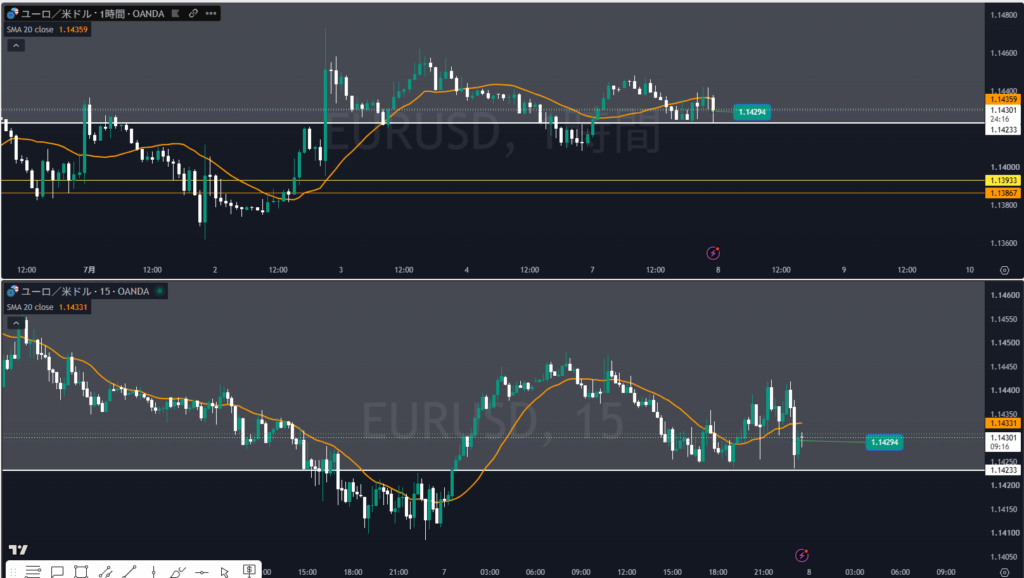Viewport: 1024px width, 578px height.
Task: Select the brush drawing tool
Action: click(178, 571)
